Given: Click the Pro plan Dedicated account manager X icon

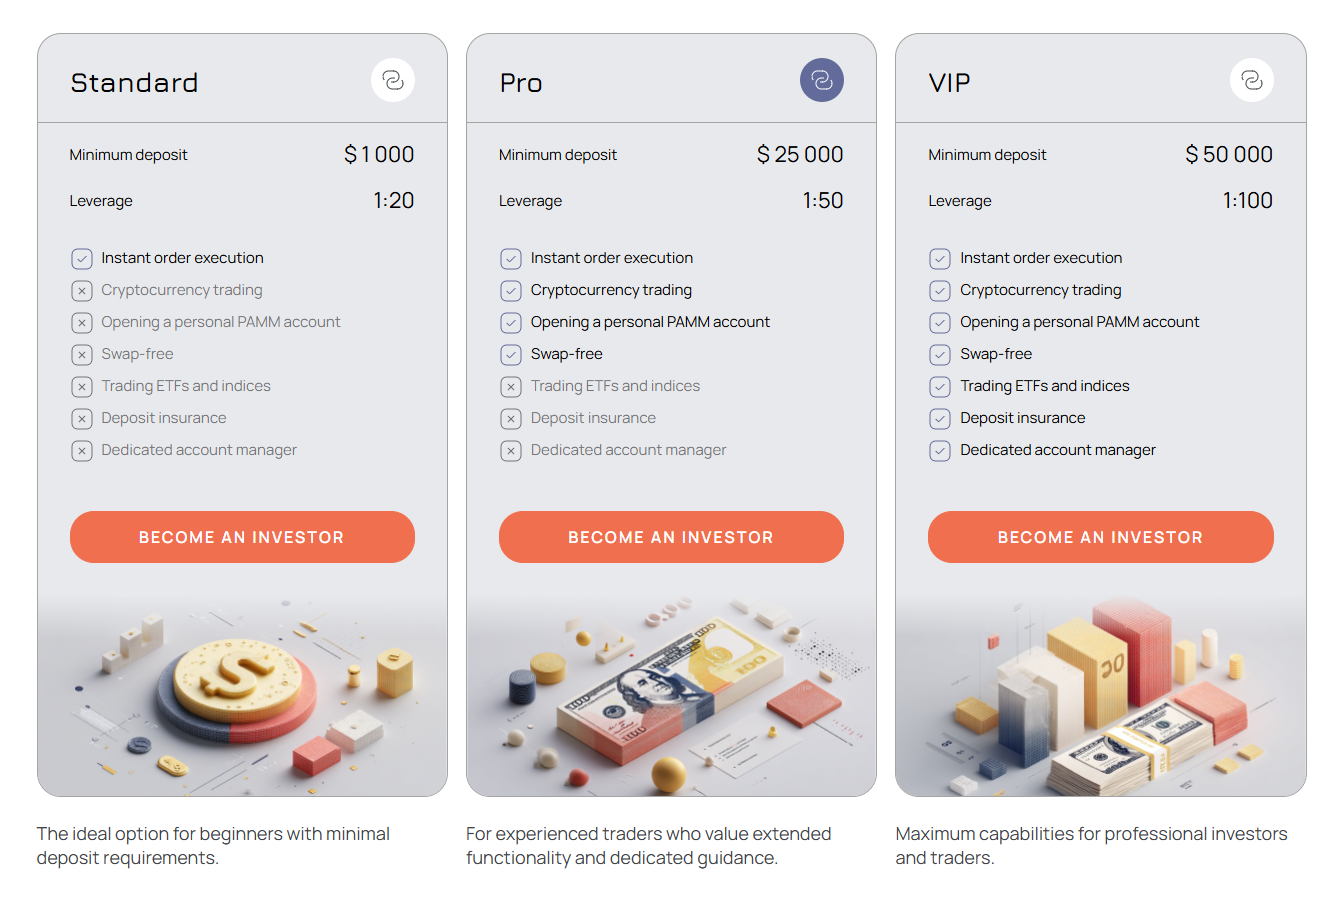Looking at the screenshot, I should (x=511, y=451).
